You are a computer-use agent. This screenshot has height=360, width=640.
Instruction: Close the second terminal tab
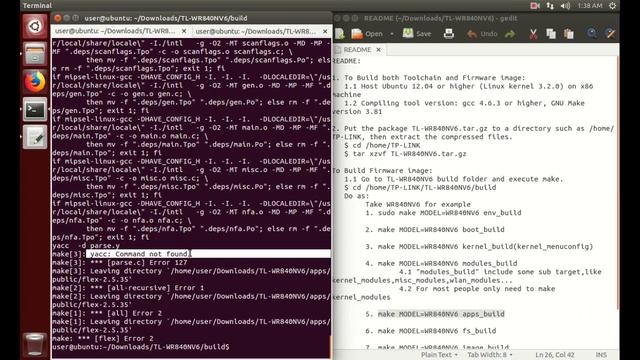coord(325,31)
